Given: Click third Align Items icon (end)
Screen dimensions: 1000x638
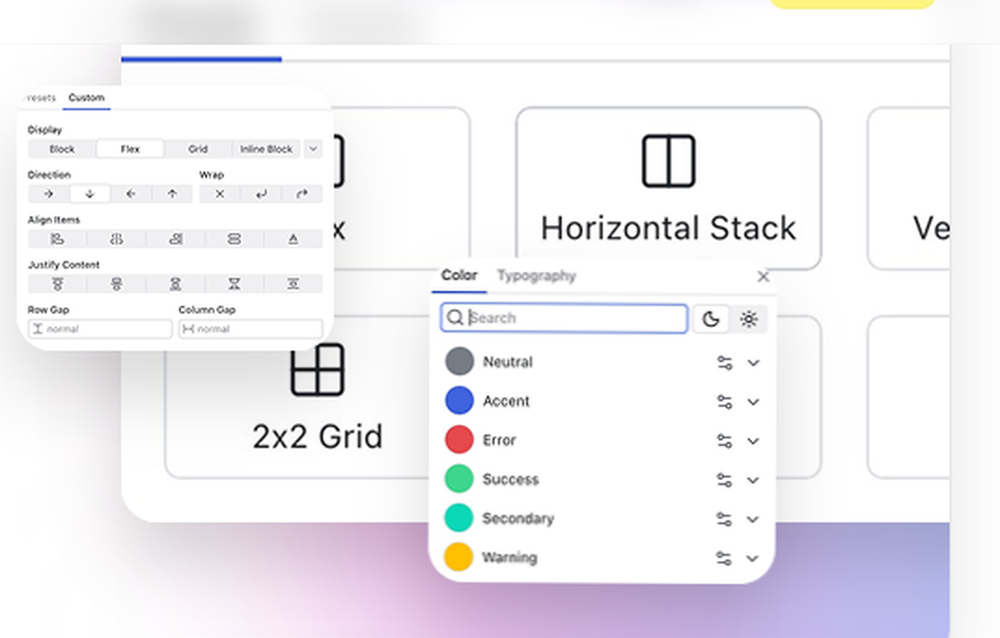Looking at the screenshot, I should pyautogui.click(x=175, y=239).
